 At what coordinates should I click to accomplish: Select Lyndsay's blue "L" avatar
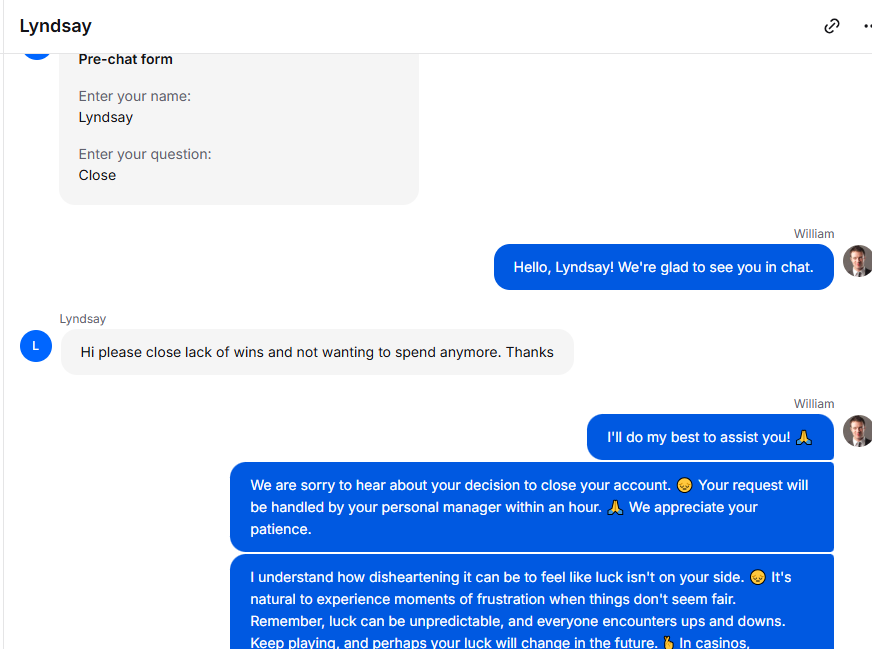coord(36,346)
